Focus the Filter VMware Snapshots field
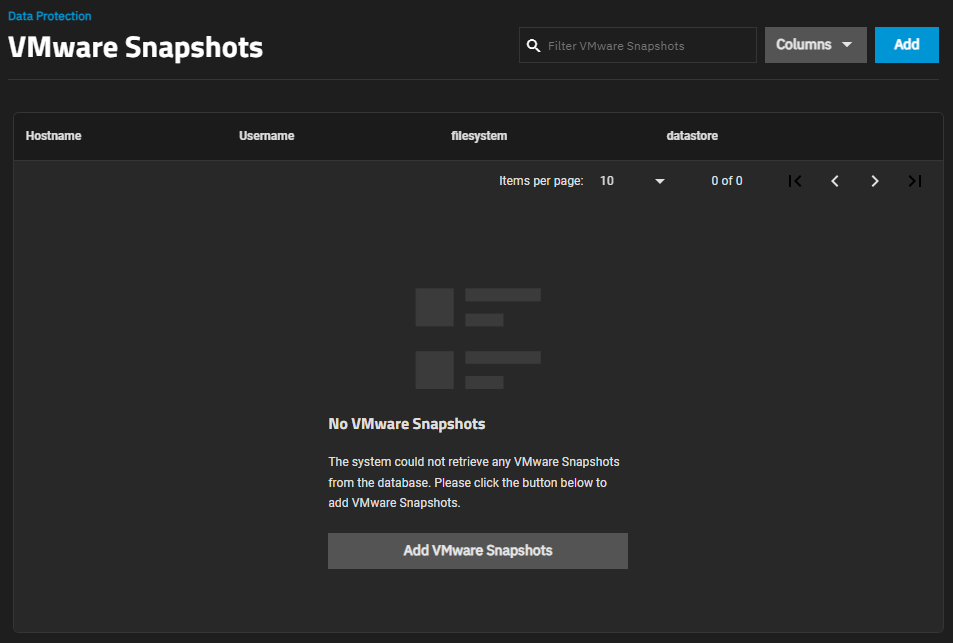 (638, 45)
